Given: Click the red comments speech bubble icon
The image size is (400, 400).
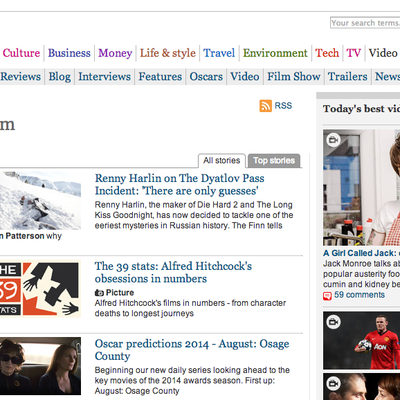Looking at the screenshot, I should [327, 295].
